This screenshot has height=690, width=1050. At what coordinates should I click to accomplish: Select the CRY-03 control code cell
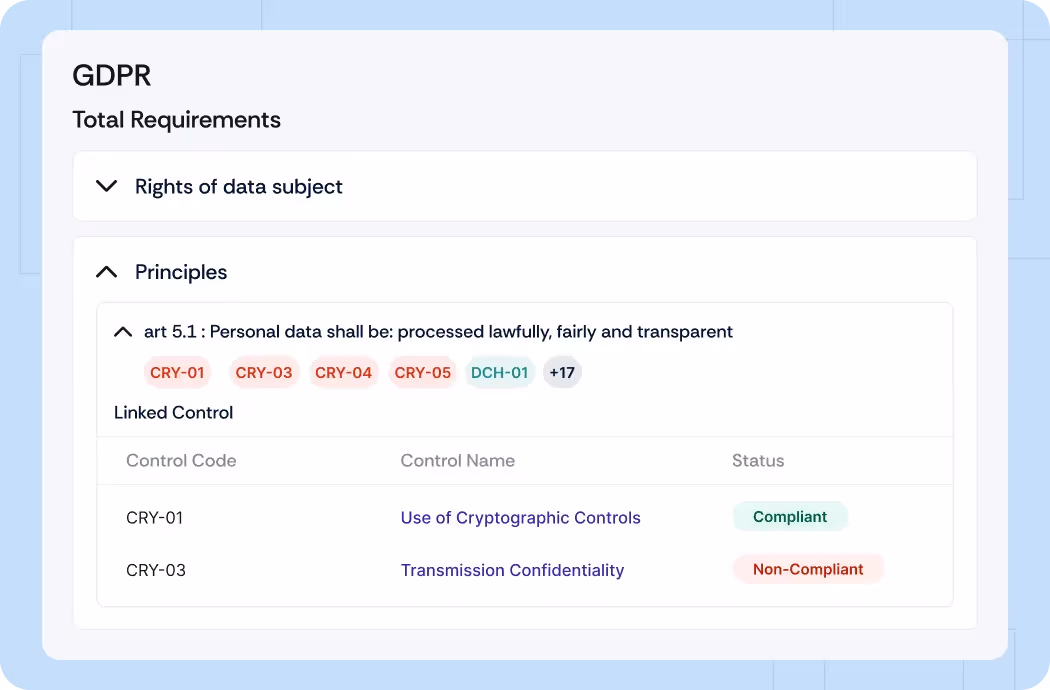(x=156, y=570)
